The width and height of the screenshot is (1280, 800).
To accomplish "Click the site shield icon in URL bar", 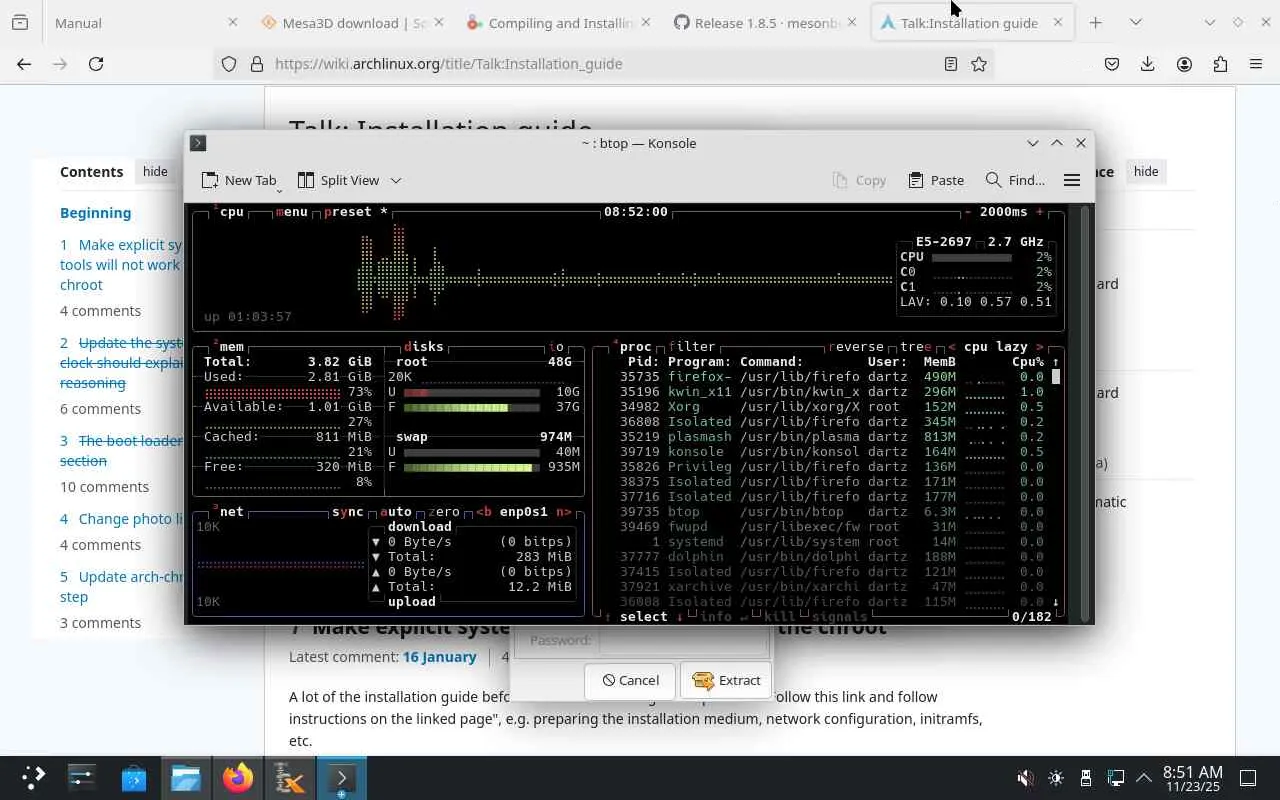I will pos(229,64).
